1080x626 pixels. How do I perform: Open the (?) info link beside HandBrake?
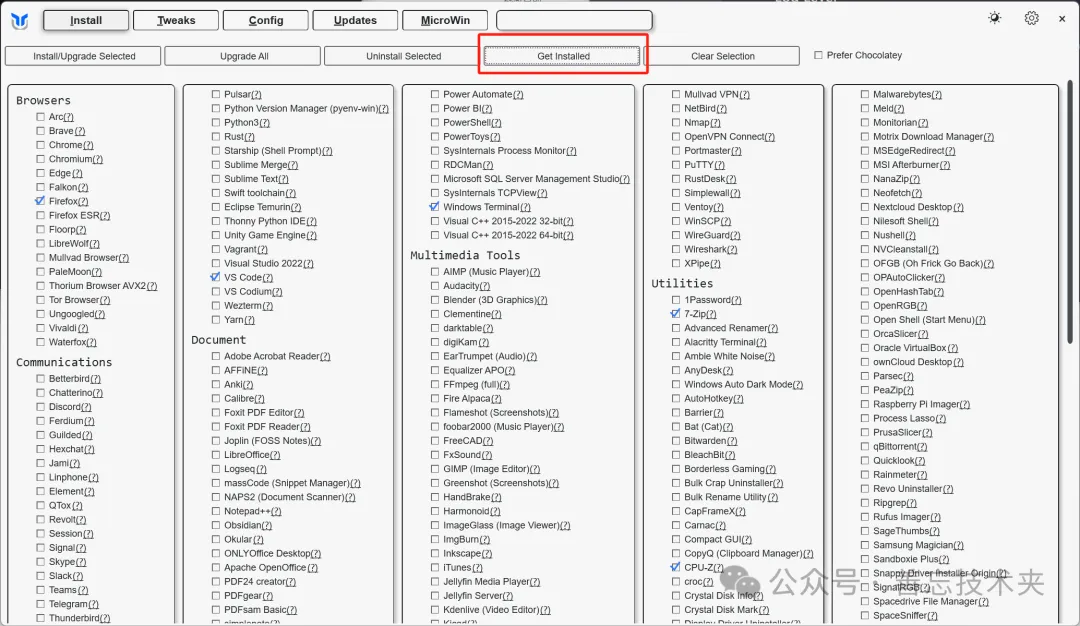tap(496, 497)
